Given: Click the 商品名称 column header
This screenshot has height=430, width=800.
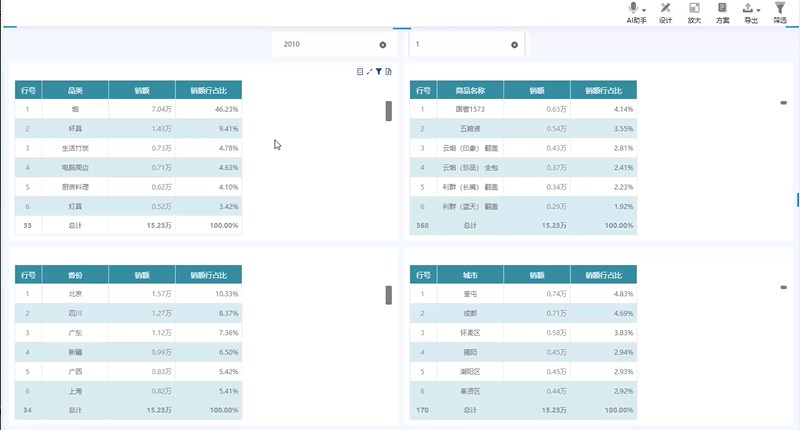Looking at the screenshot, I should (470, 90).
